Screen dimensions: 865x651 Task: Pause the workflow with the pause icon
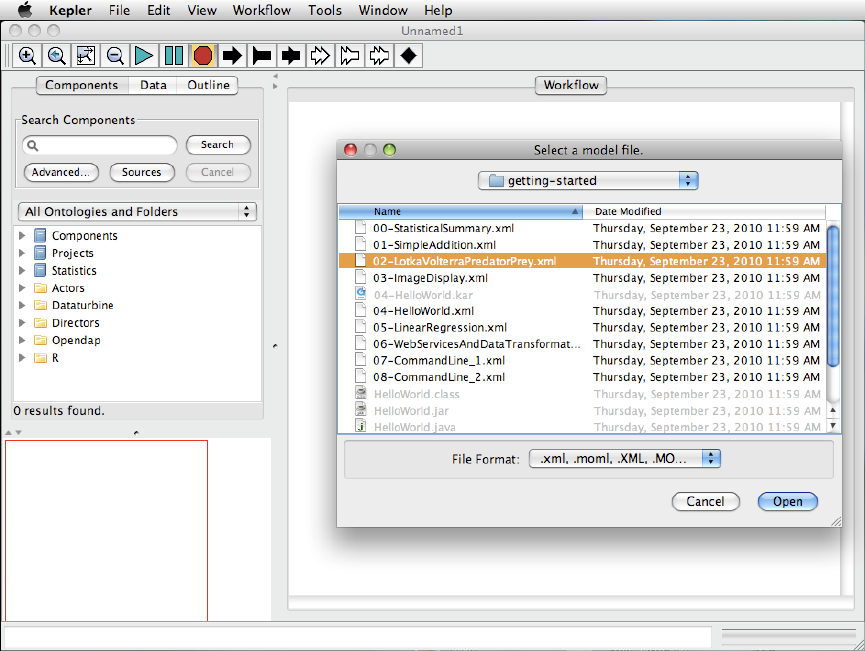coord(174,56)
